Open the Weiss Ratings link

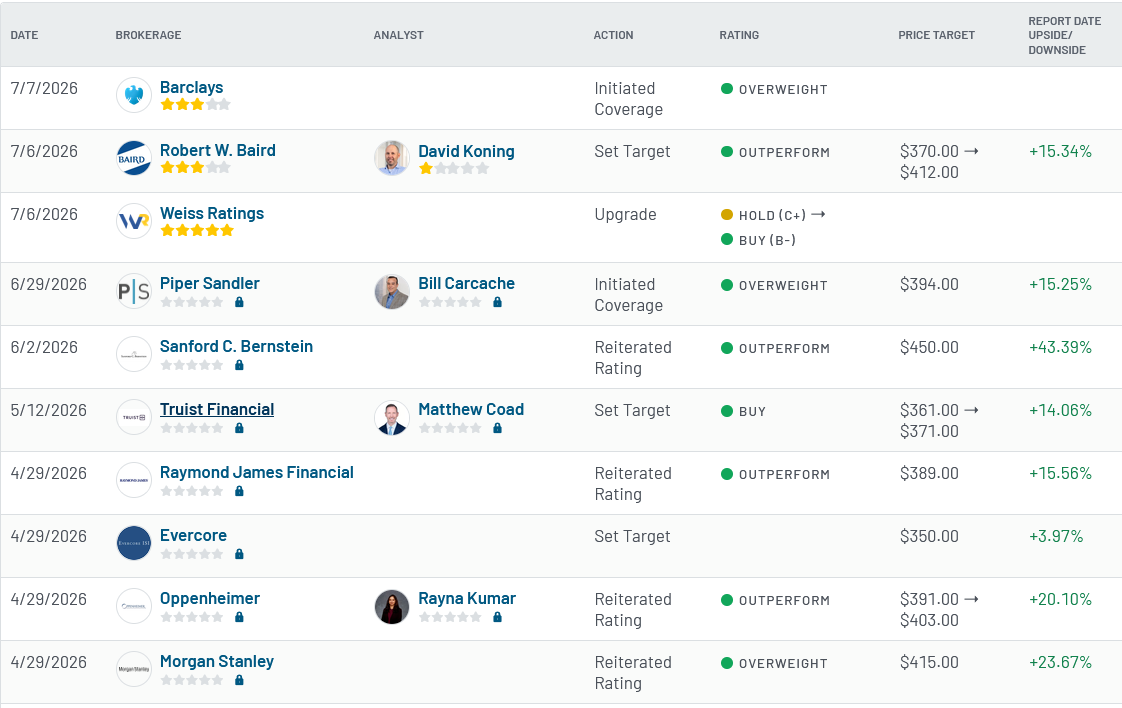point(212,213)
